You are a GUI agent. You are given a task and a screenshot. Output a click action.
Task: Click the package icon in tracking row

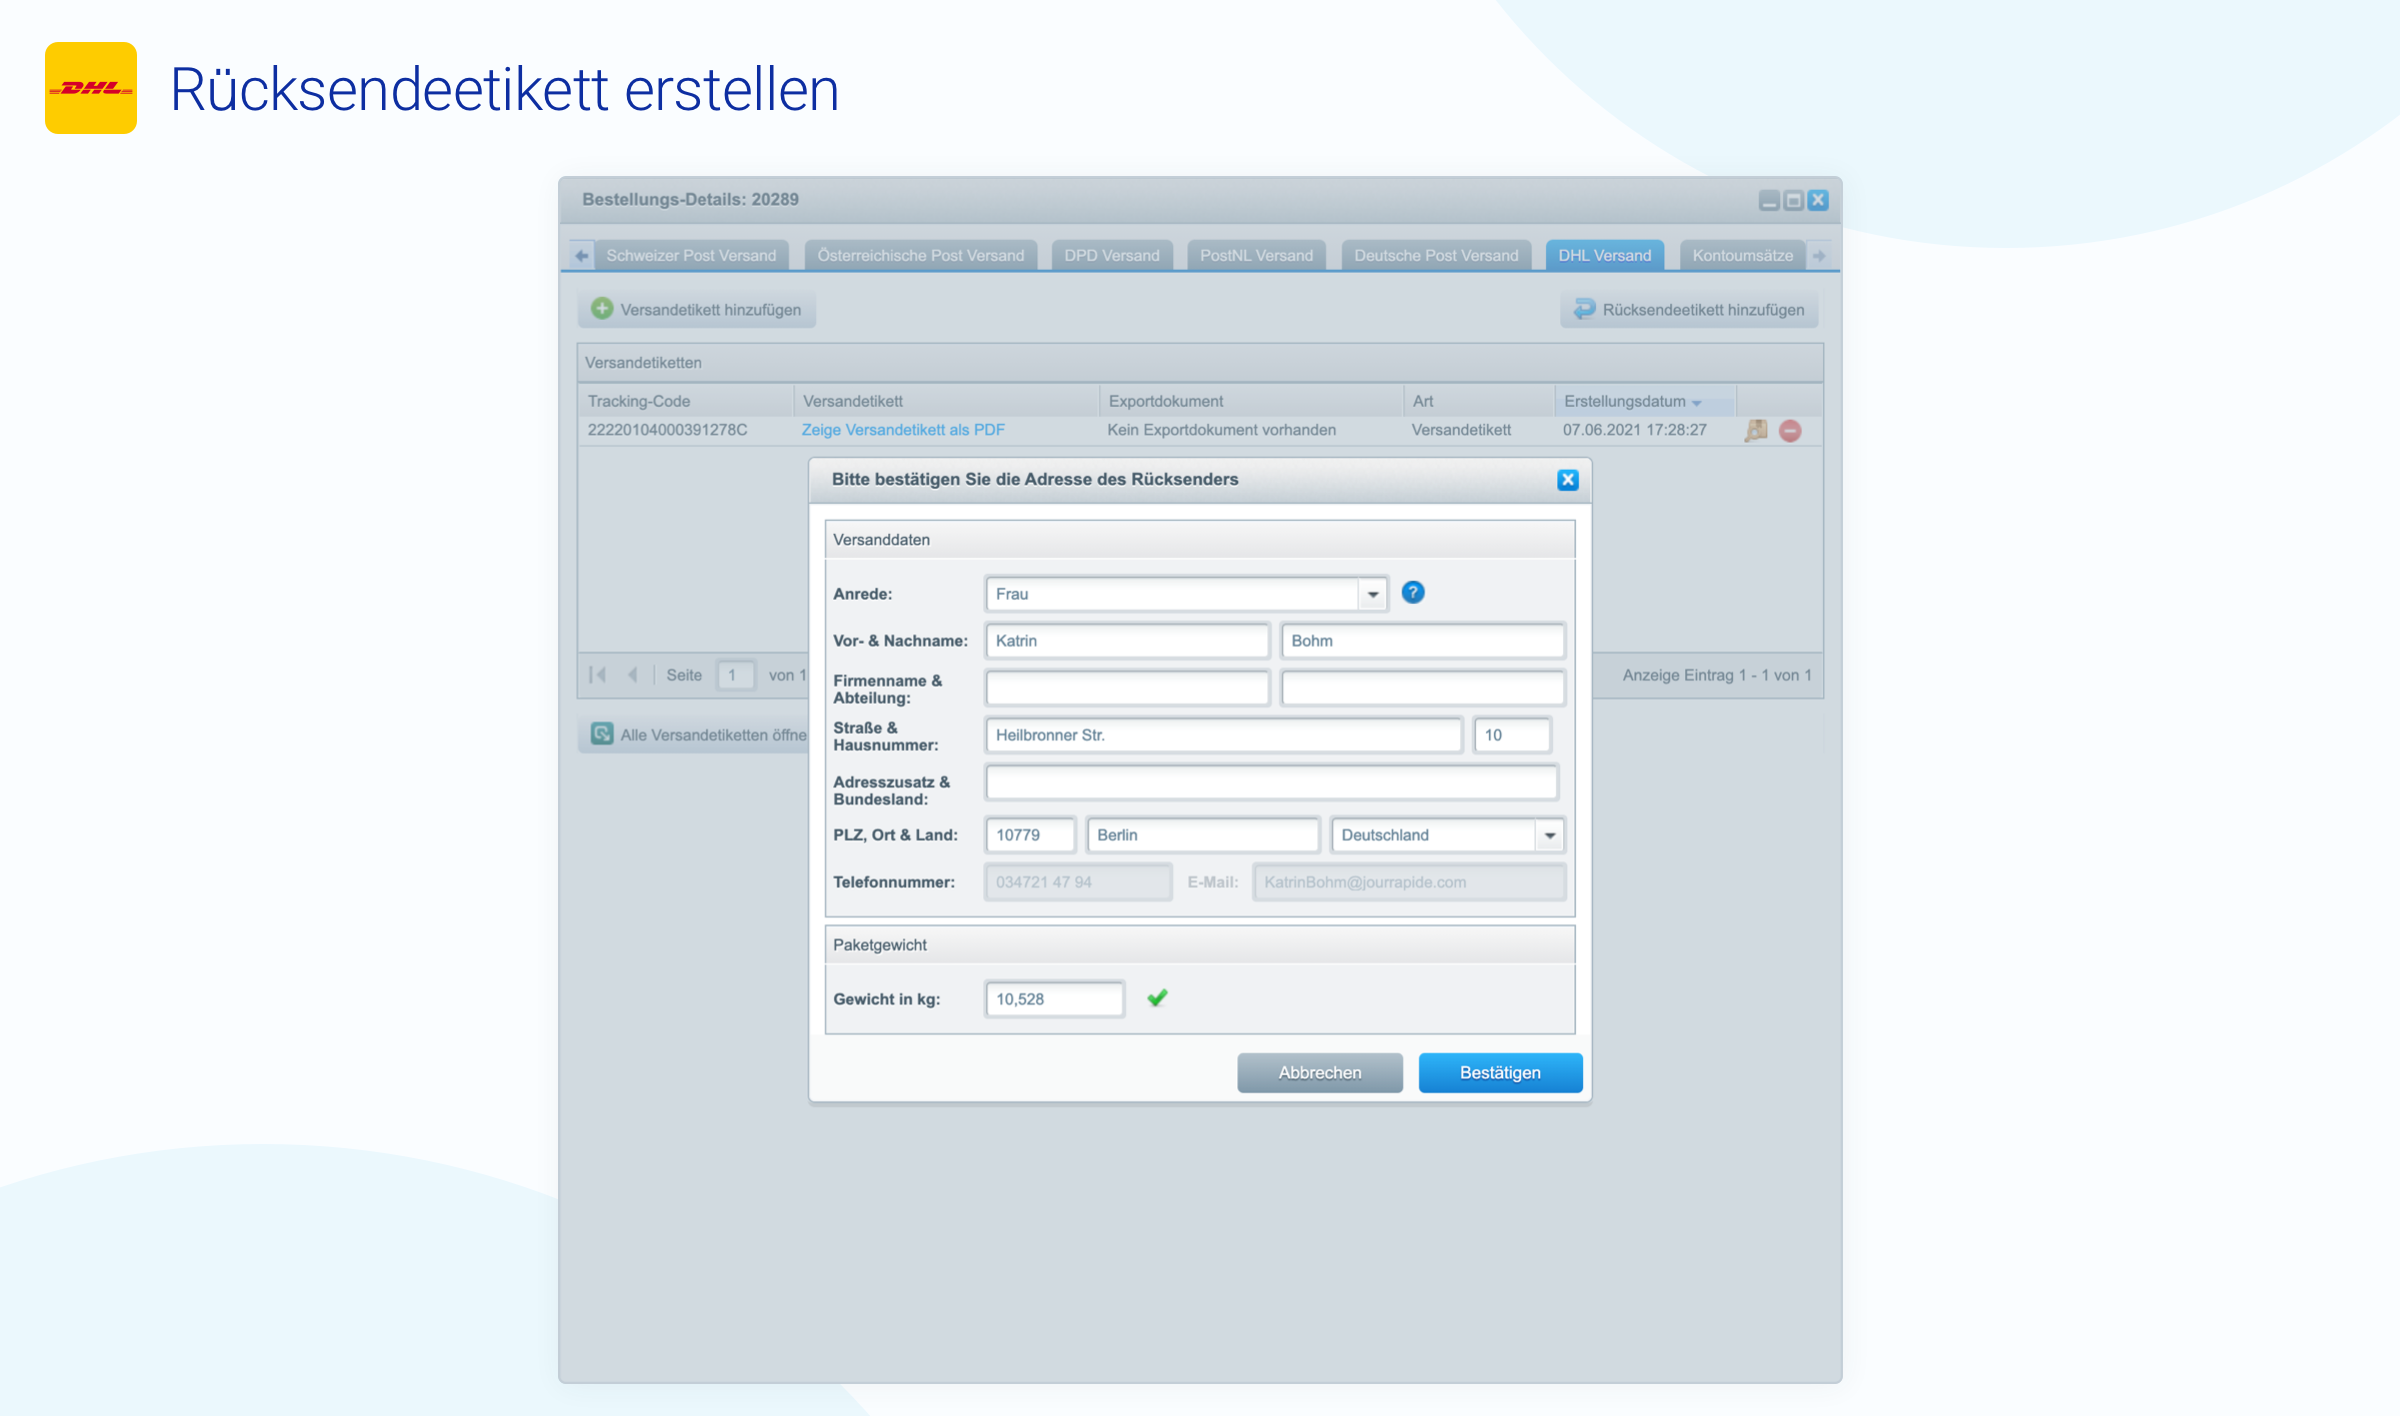click(x=1756, y=431)
